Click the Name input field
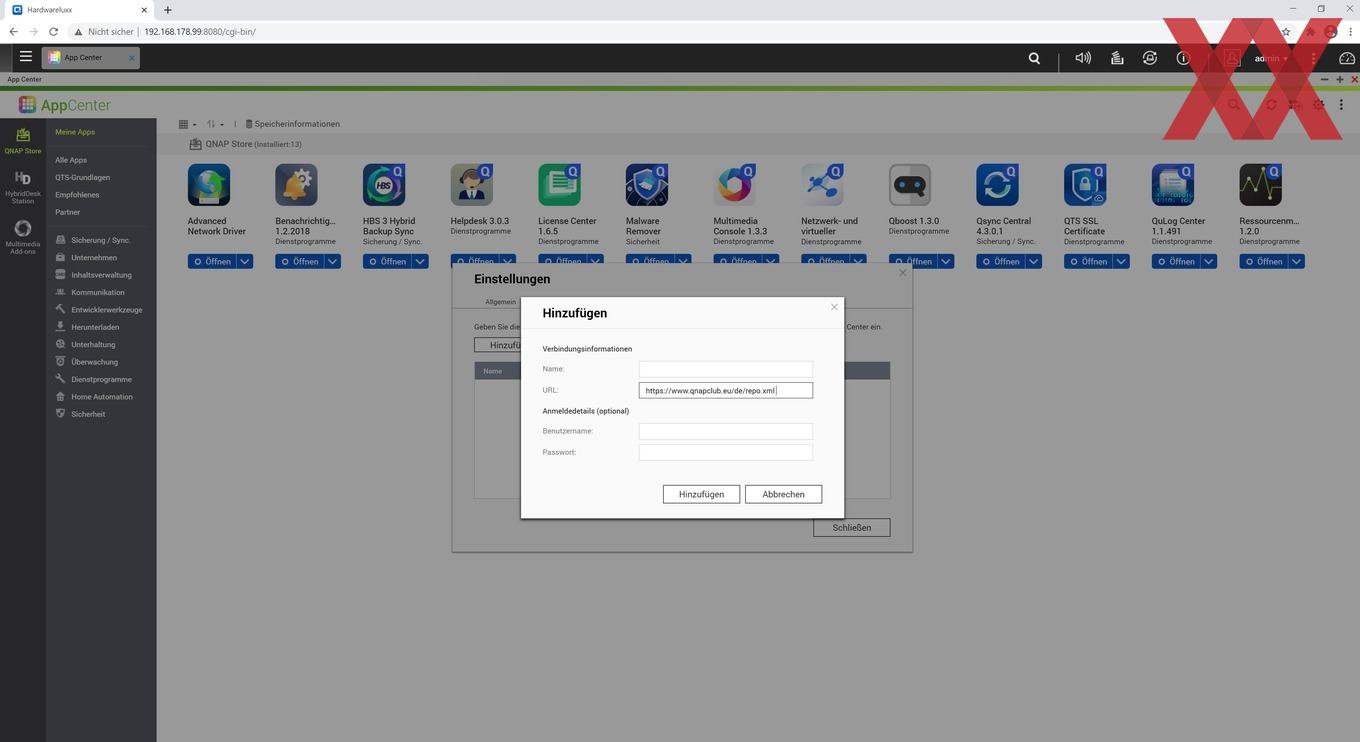The image size is (1360, 742). point(726,369)
